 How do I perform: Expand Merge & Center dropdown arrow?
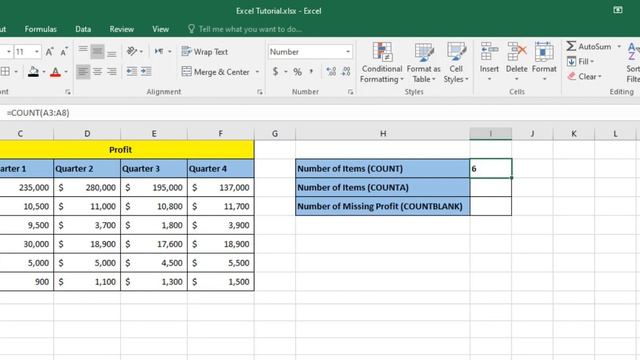(x=258, y=72)
